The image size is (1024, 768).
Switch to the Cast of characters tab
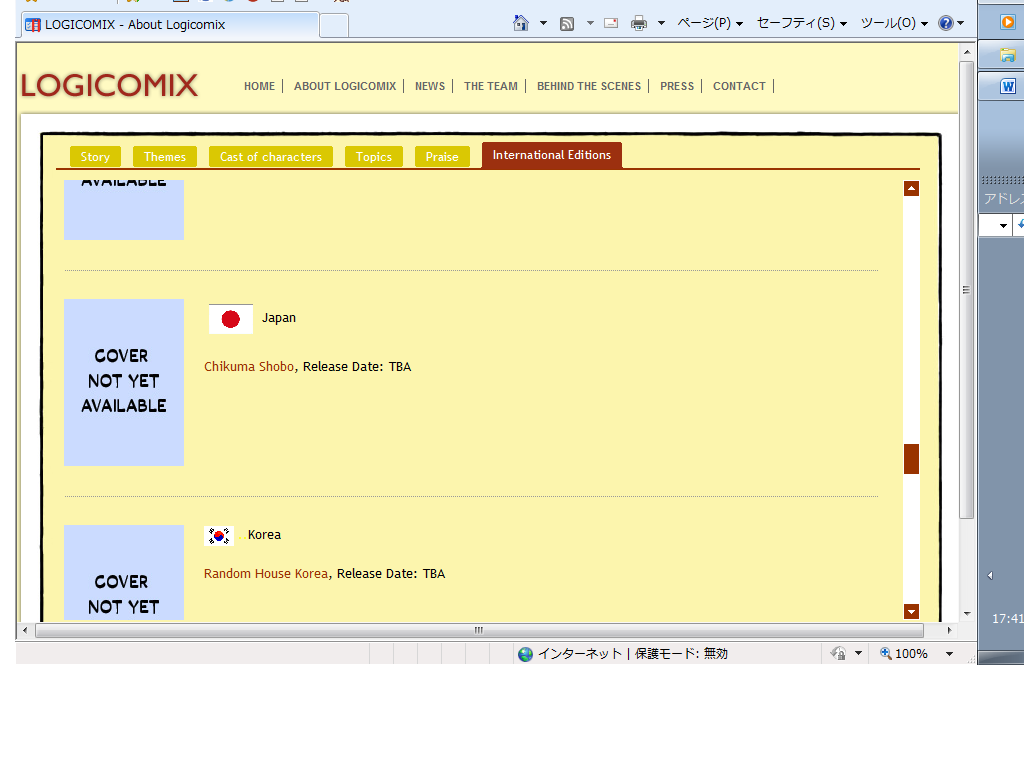[271, 157]
